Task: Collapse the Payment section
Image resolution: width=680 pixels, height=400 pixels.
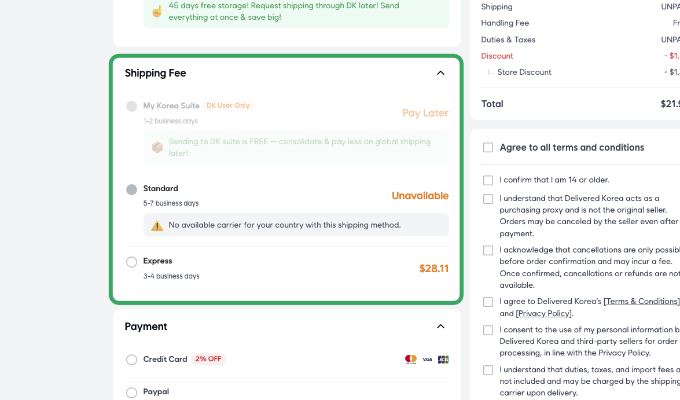Action: pos(441,326)
